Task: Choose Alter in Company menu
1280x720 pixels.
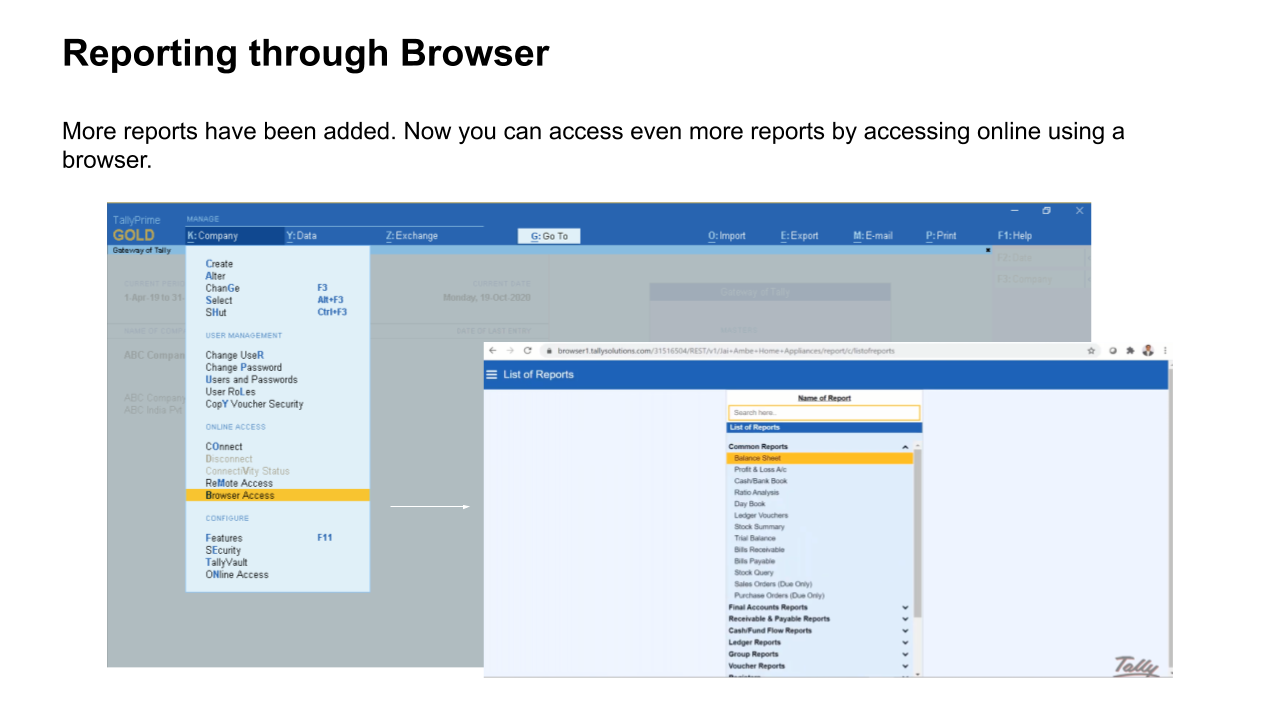Action: pos(216,276)
